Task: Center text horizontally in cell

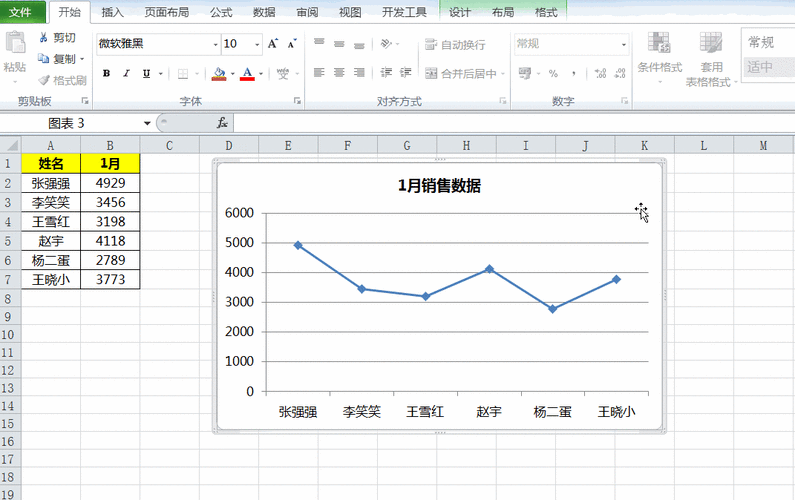Action: 339,73
